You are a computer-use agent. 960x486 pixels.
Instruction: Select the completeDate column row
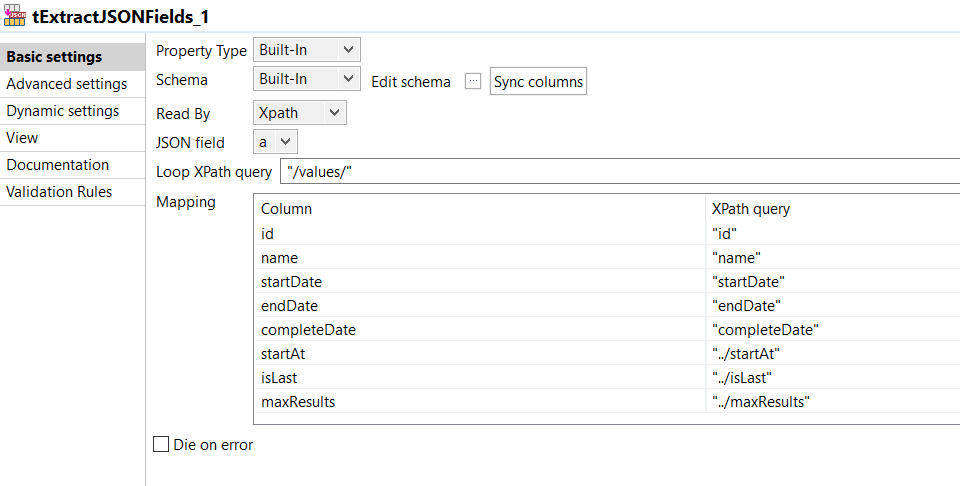(x=480, y=330)
